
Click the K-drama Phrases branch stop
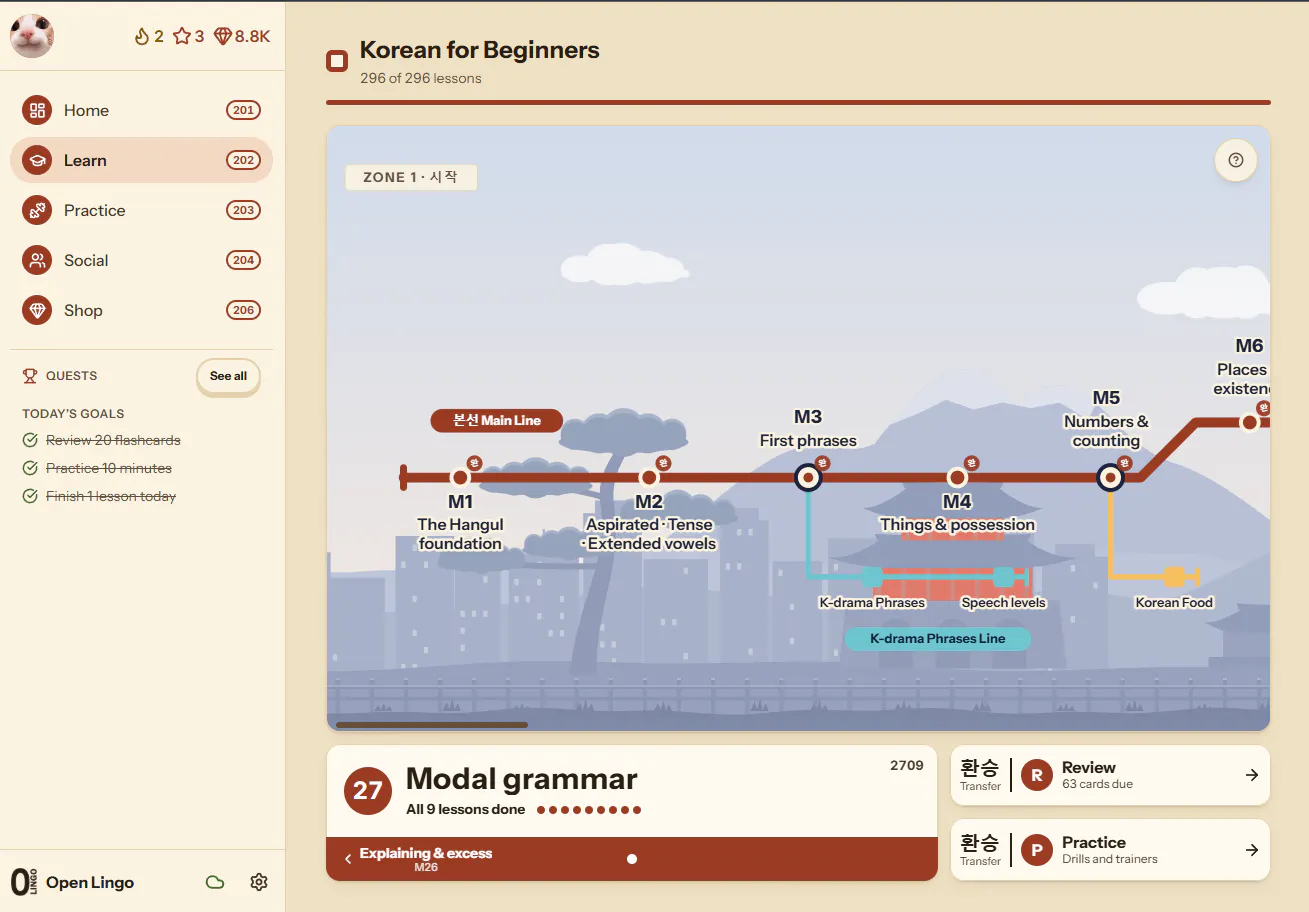click(872, 577)
